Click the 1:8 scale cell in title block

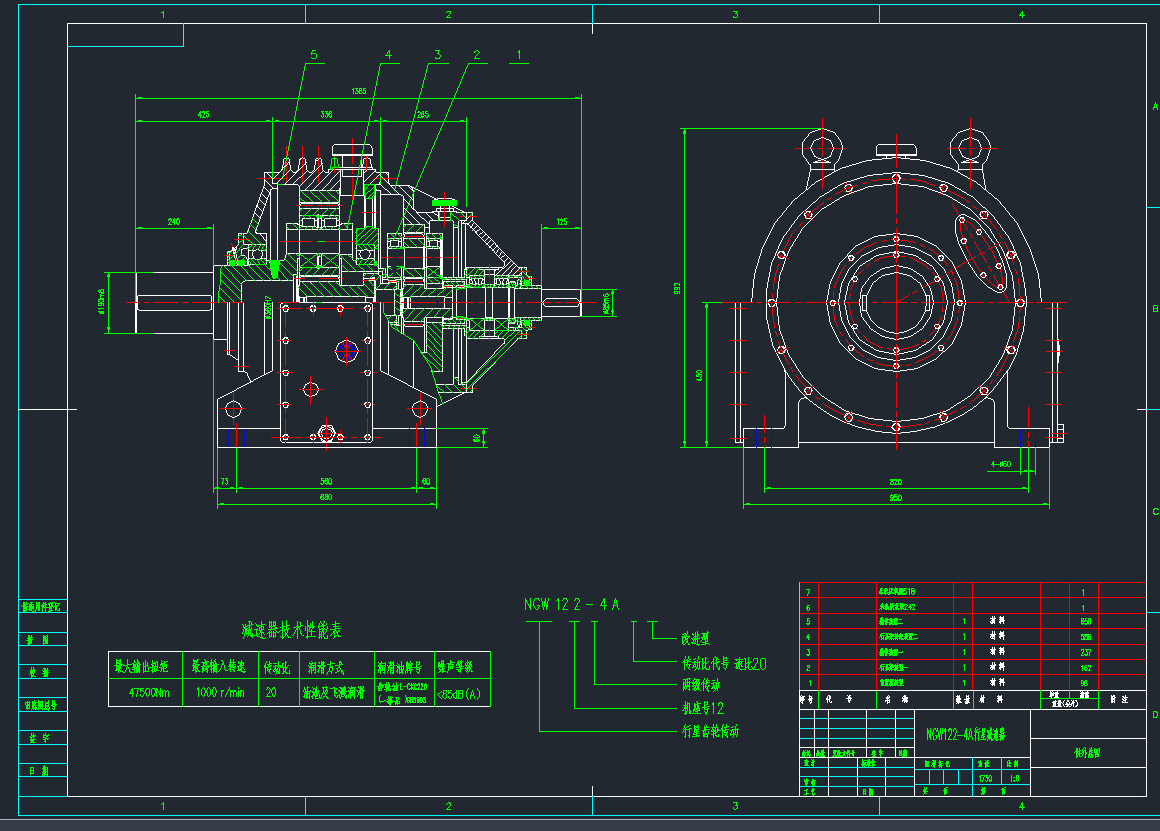click(1015, 777)
